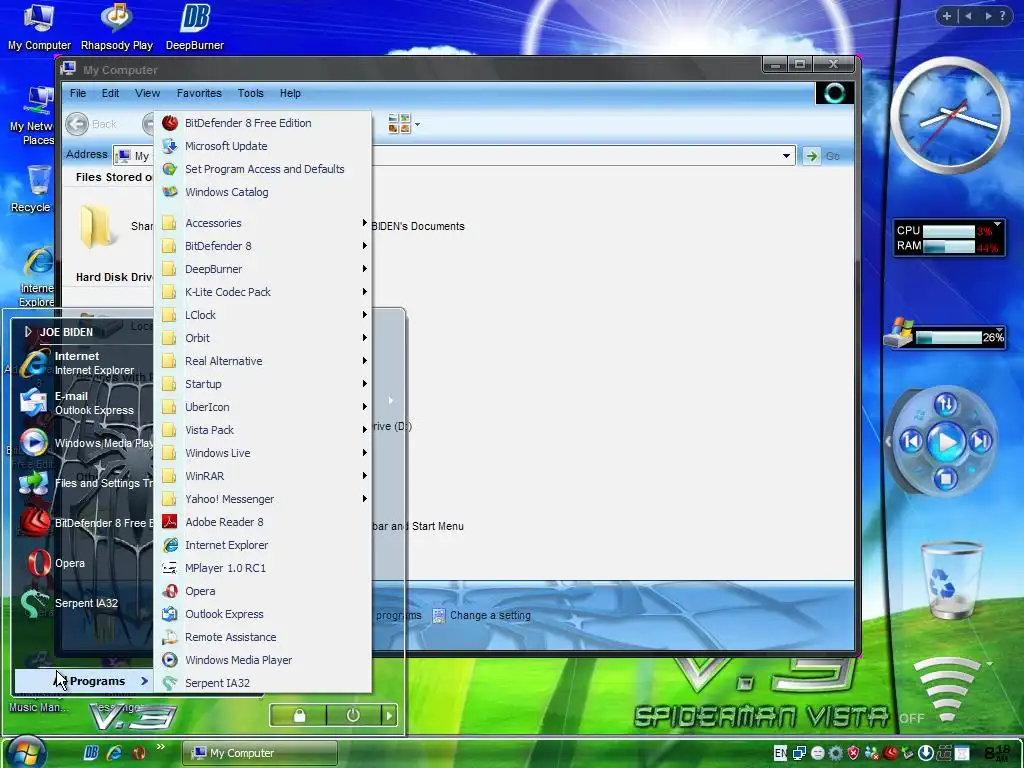This screenshot has height=768, width=1024.
Task: Expand the Accessories folder
Action: 263,223
